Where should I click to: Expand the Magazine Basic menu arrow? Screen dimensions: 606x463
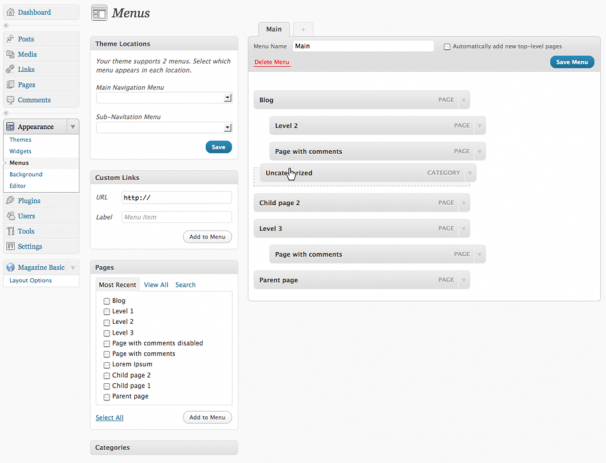73,267
